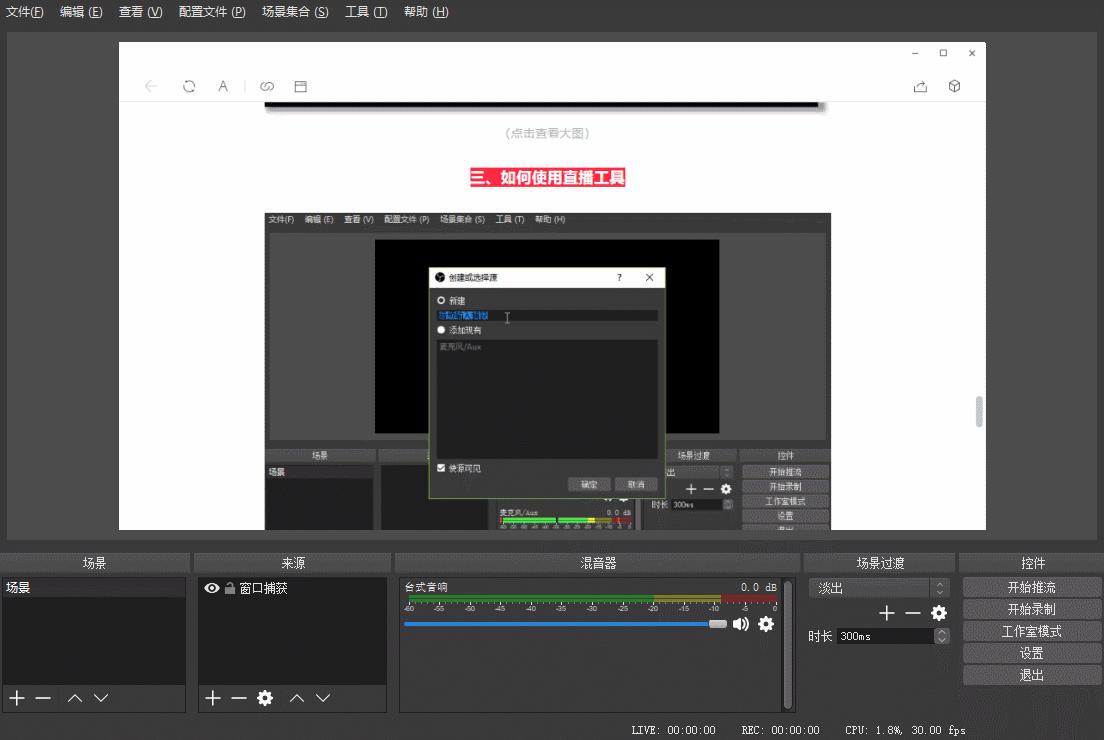Viewport: 1104px width, 740px height.
Task: Click the refresh icon in captured window
Action: click(x=189, y=86)
